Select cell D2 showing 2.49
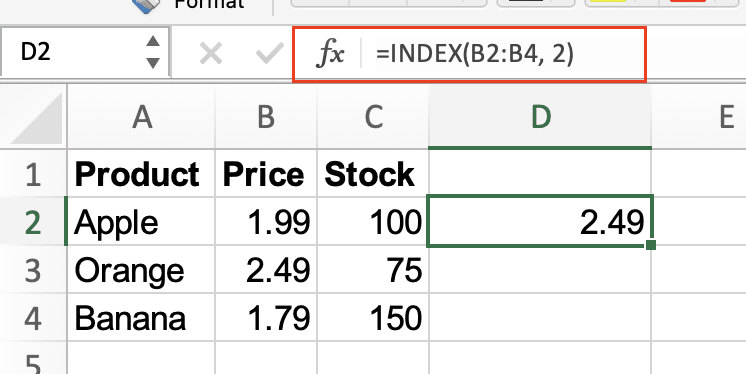Screen dimensions: 746x374 click(540, 221)
